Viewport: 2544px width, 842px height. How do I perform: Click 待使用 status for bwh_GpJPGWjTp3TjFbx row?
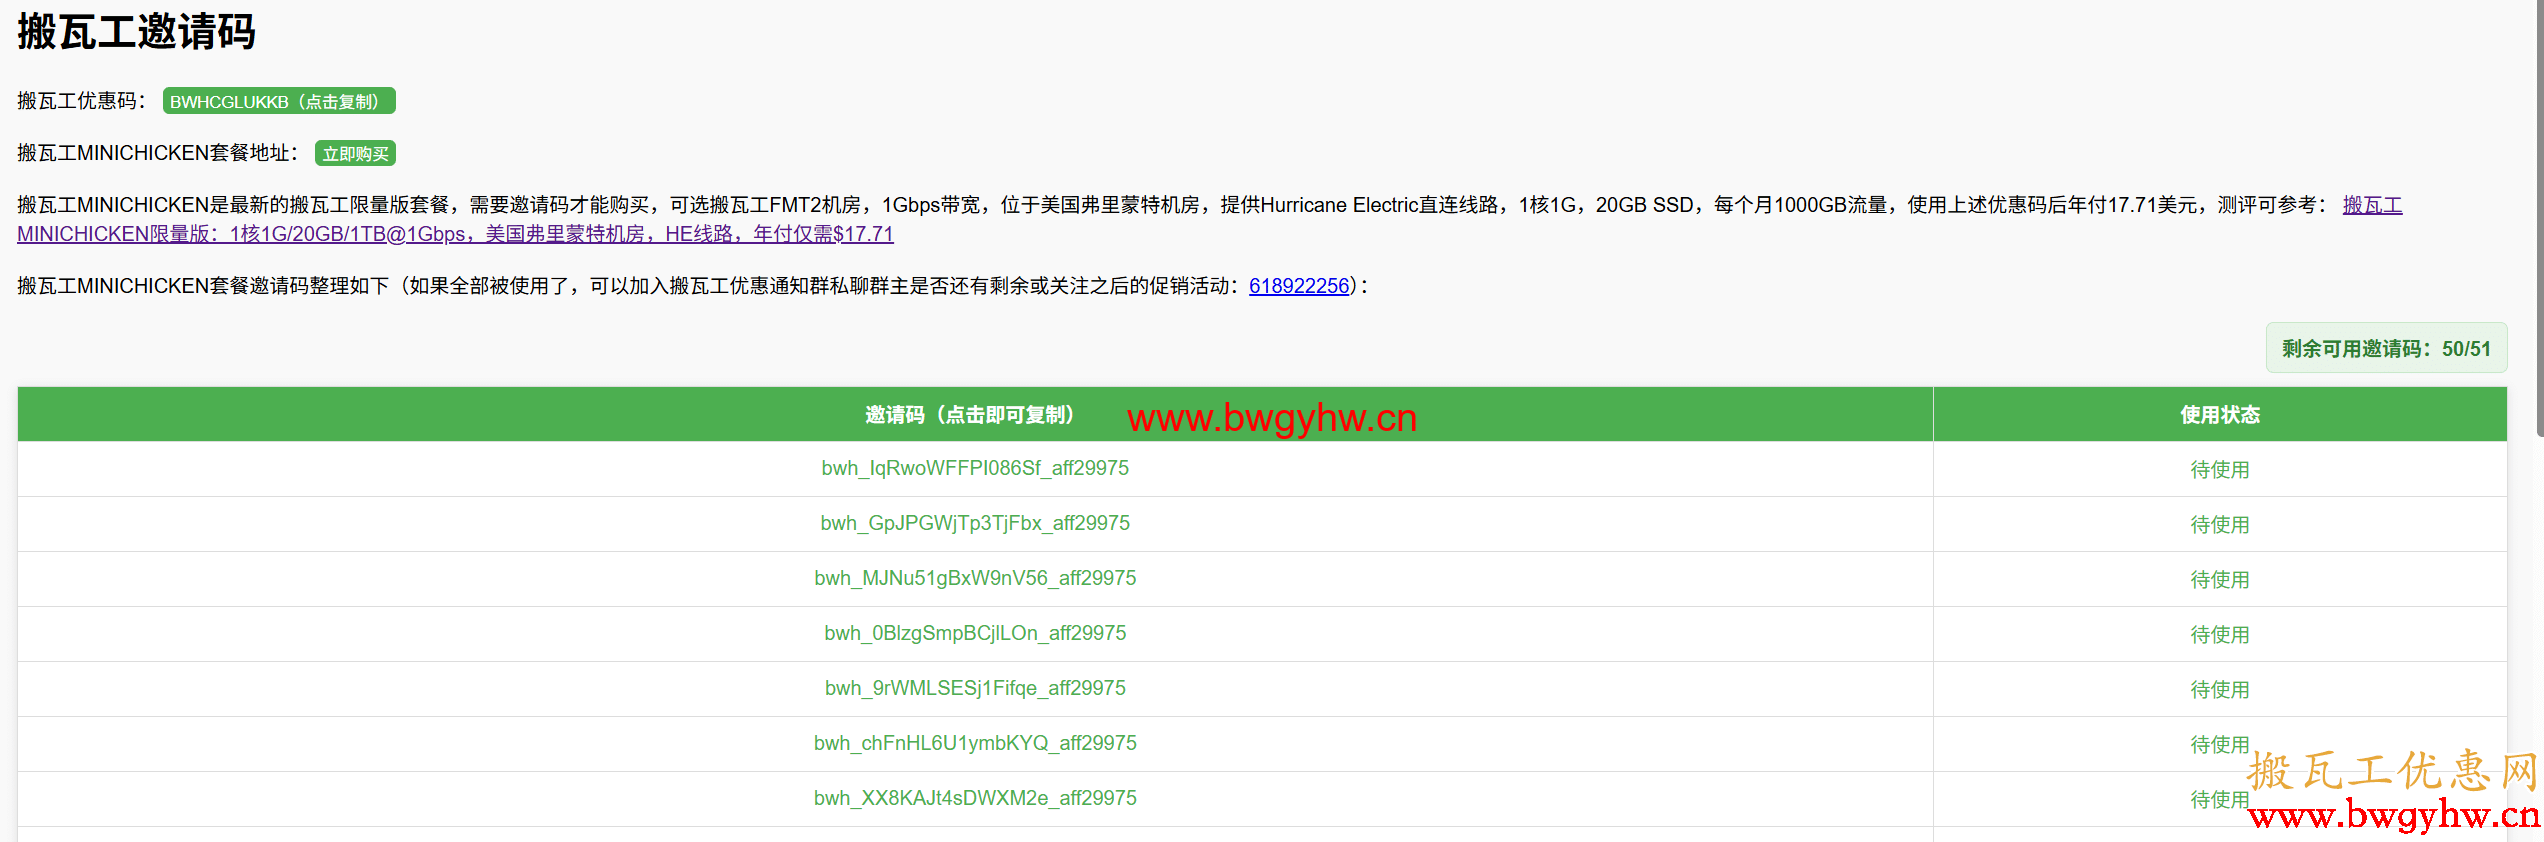point(2220,524)
